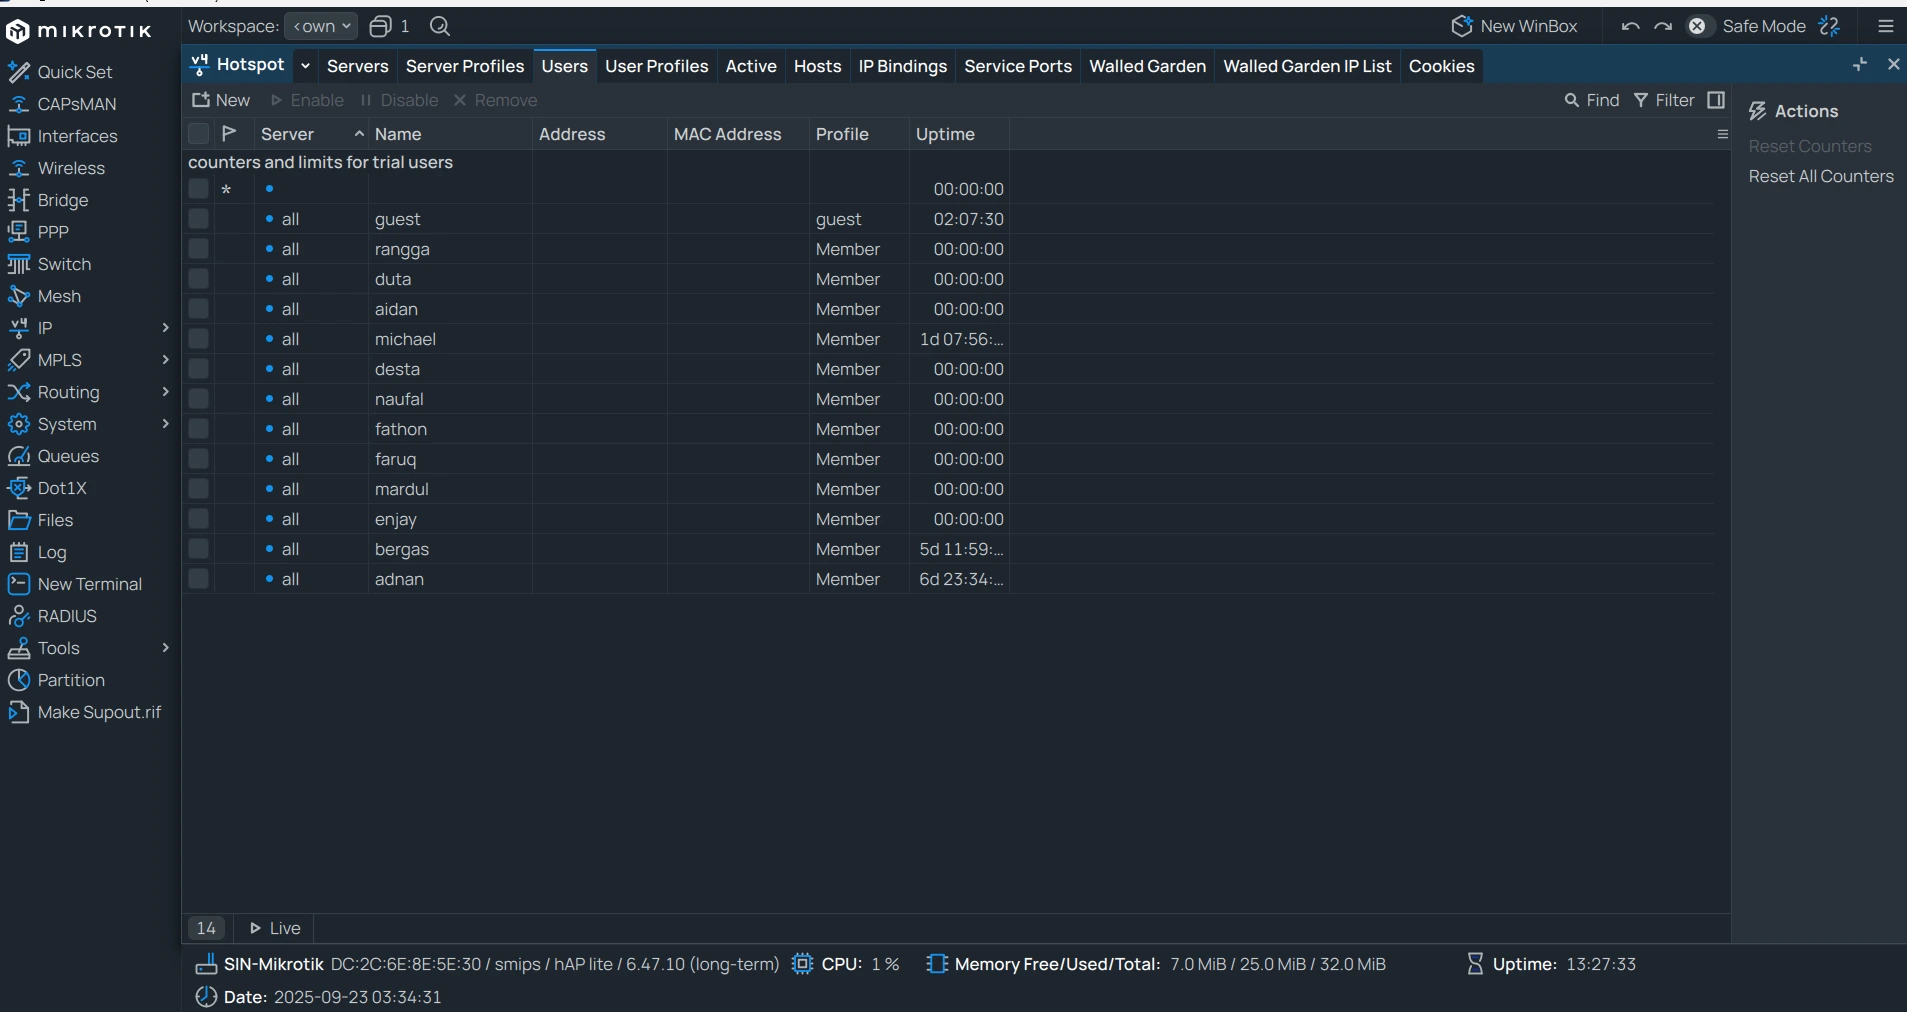Image resolution: width=1907 pixels, height=1012 pixels.
Task: Click Reset All Counters action
Action: (1820, 176)
